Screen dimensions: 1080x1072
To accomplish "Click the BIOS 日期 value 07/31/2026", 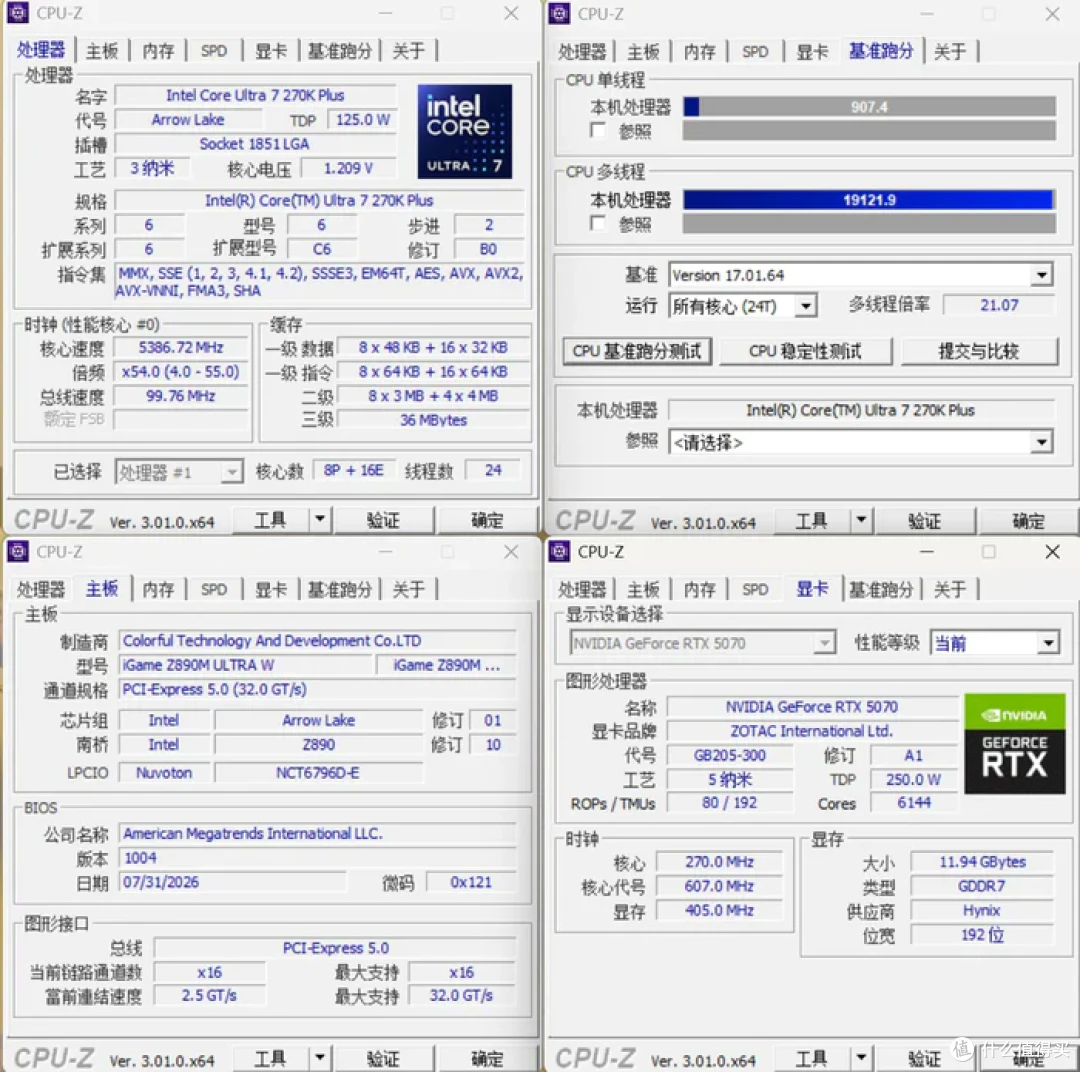I will click(233, 882).
